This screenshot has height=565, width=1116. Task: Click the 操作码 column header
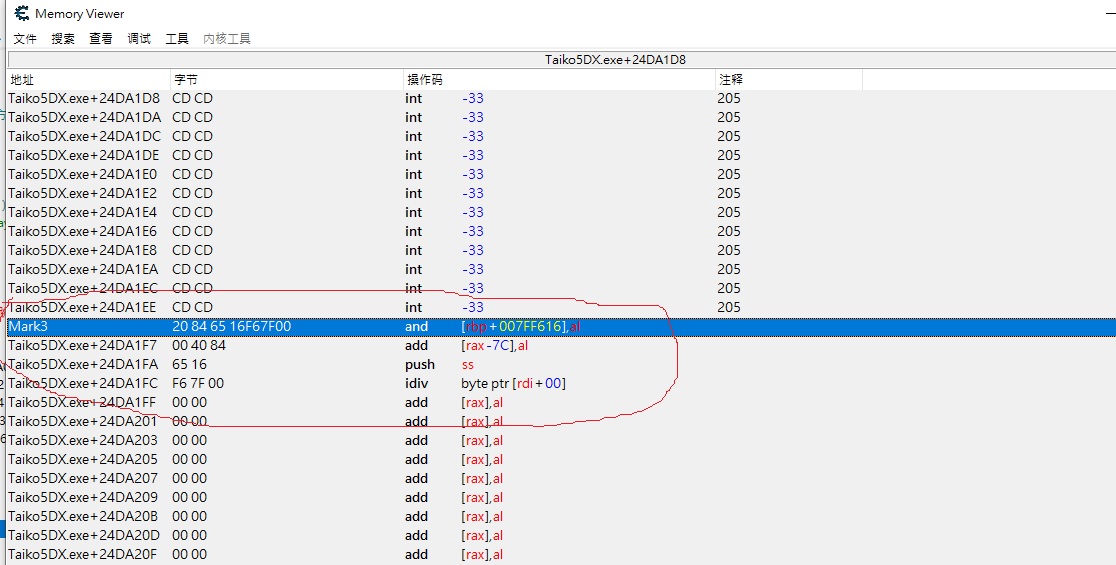point(424,79)
